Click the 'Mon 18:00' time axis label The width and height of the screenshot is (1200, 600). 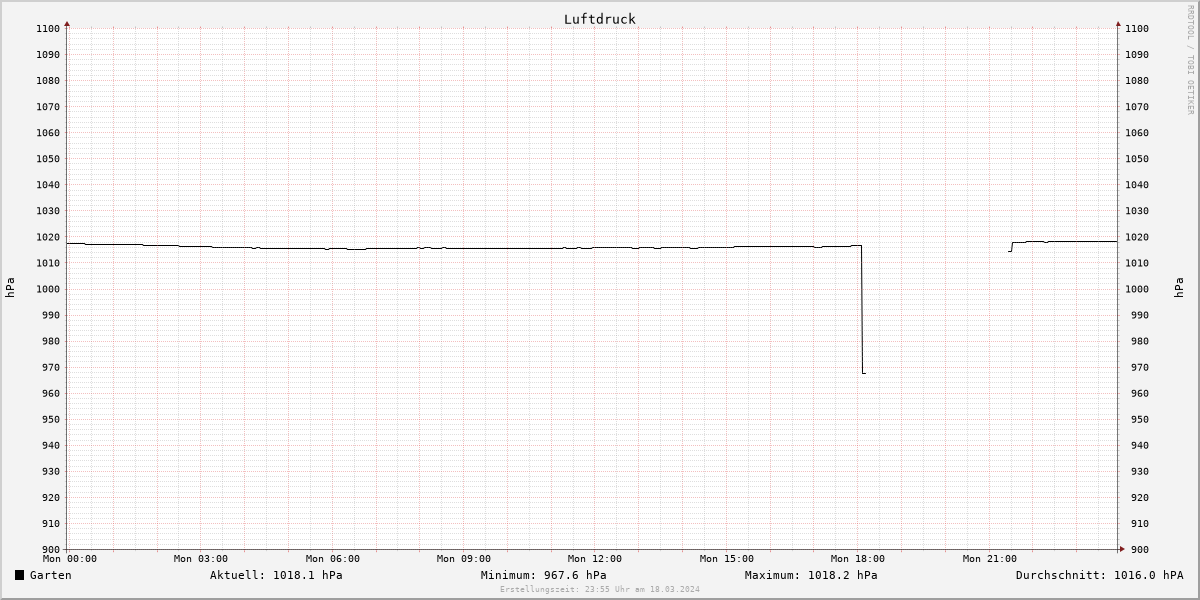point(858,559)
